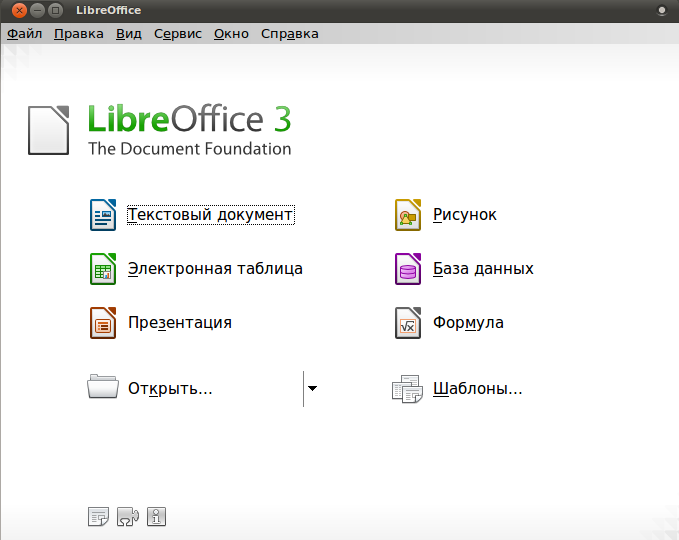Create a new Презентация
The width and height of the screenshot is (679, 540).
tap(180, 323)
